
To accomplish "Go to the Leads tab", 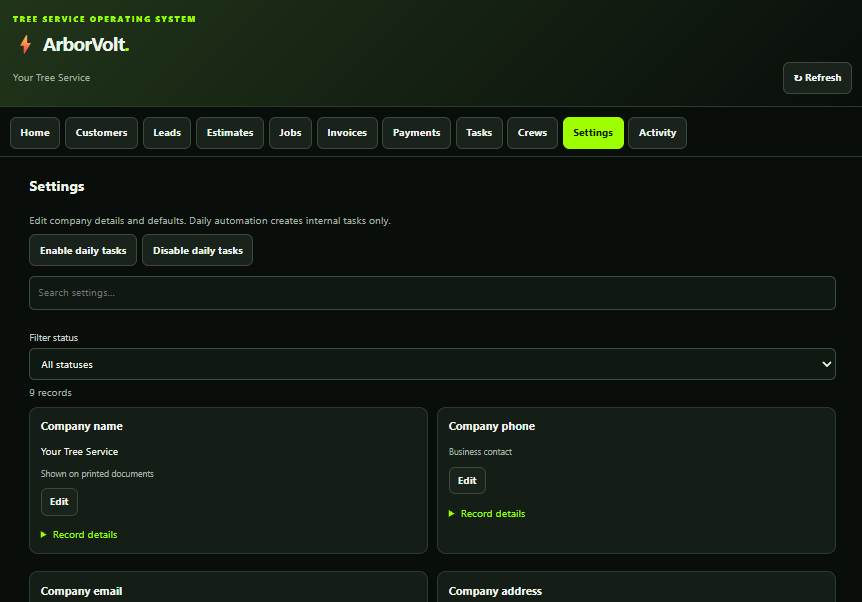I will click(x=167, y=133).
